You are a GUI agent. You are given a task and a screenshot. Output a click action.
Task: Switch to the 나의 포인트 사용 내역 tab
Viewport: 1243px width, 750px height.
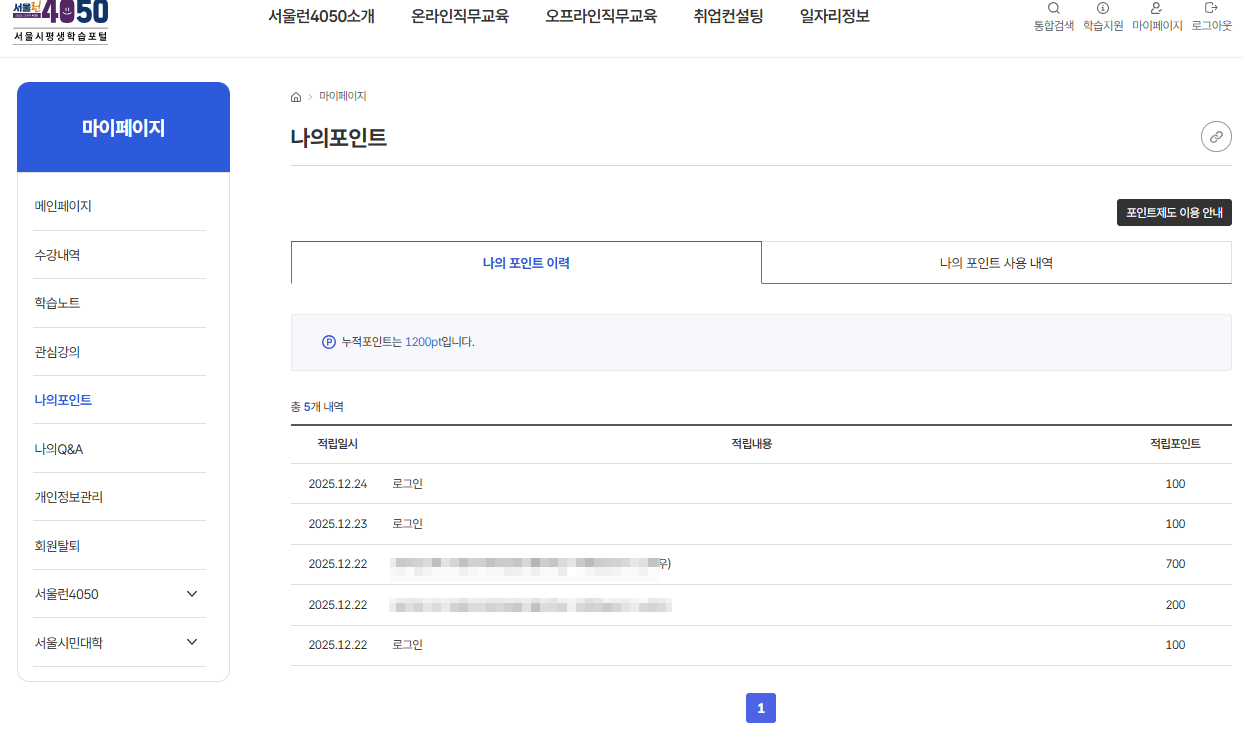coord(996,261)
